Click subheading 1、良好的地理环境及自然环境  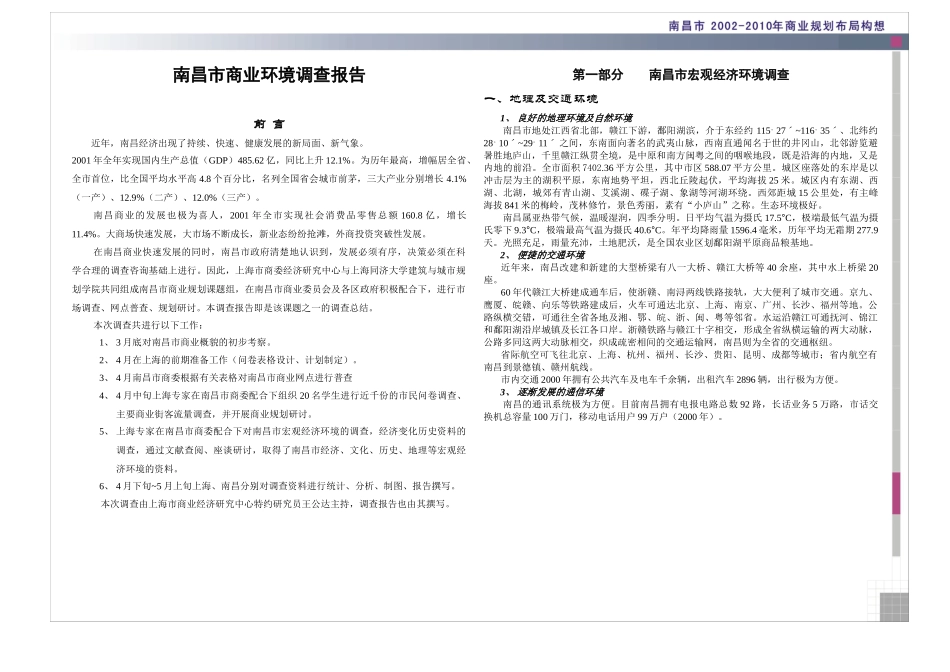click(567, 118)
